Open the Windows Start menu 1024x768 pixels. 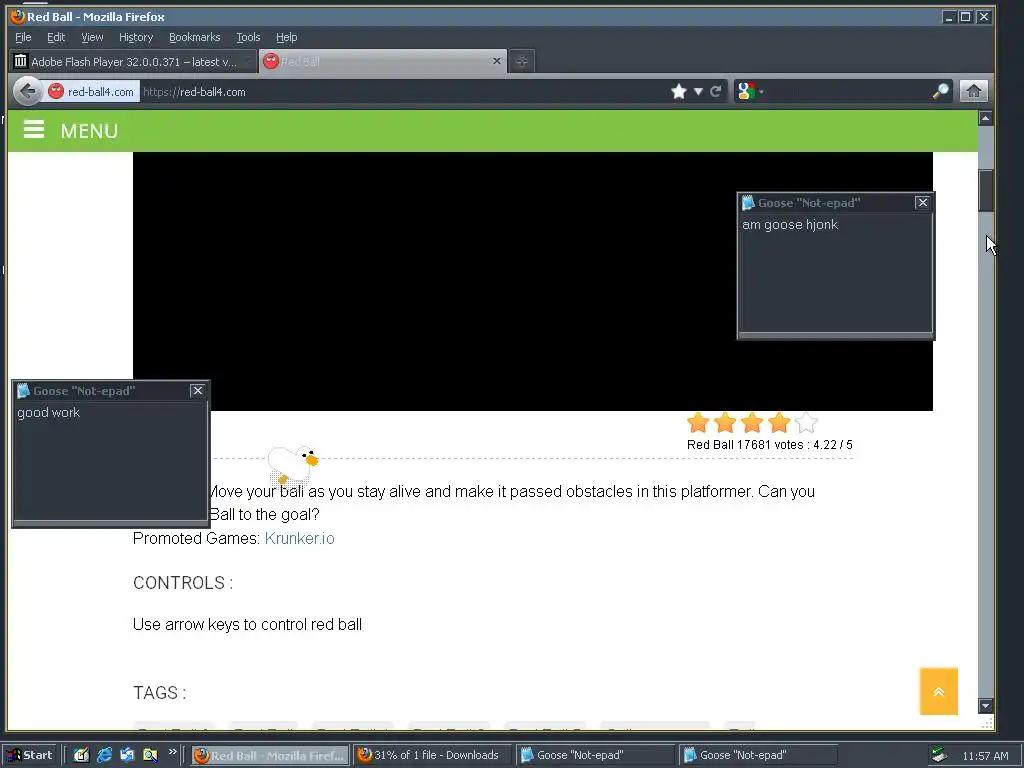(x=29, y=755)
